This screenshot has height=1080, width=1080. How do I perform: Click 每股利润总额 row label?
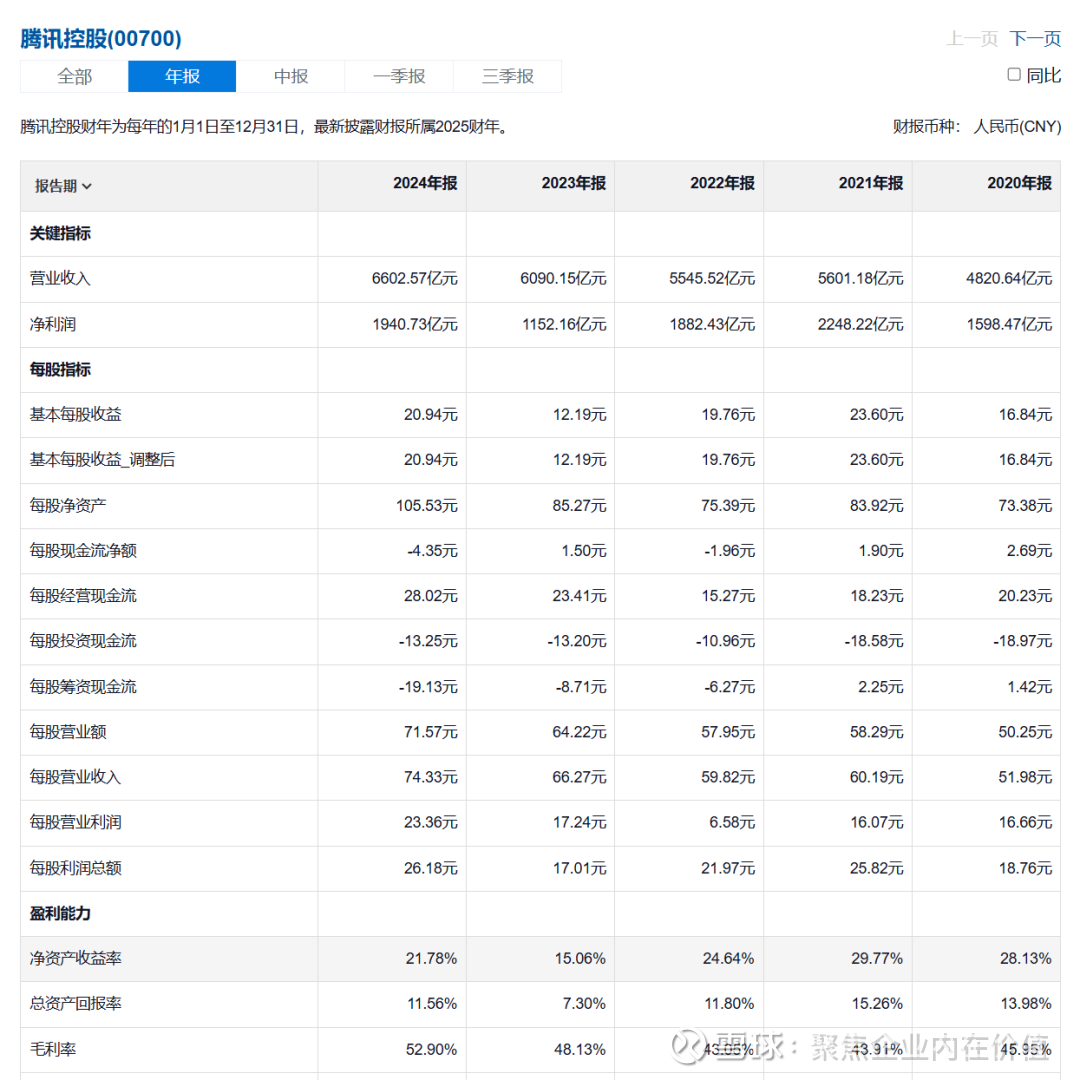point(76,868)
